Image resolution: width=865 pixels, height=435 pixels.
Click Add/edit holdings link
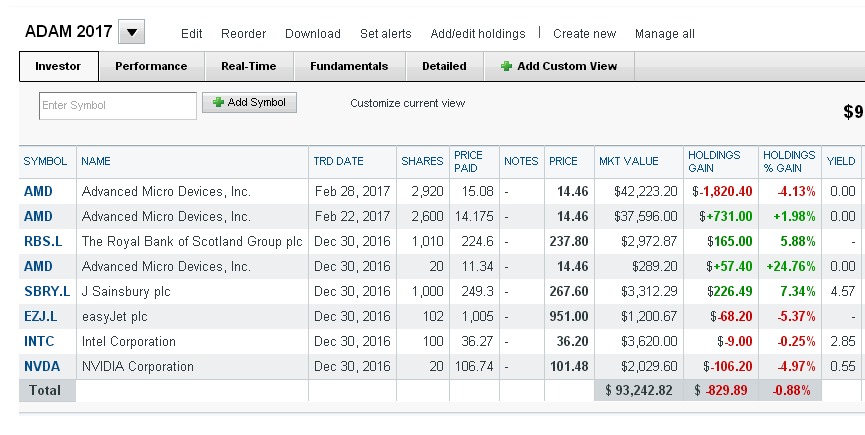tap(478, 34)
